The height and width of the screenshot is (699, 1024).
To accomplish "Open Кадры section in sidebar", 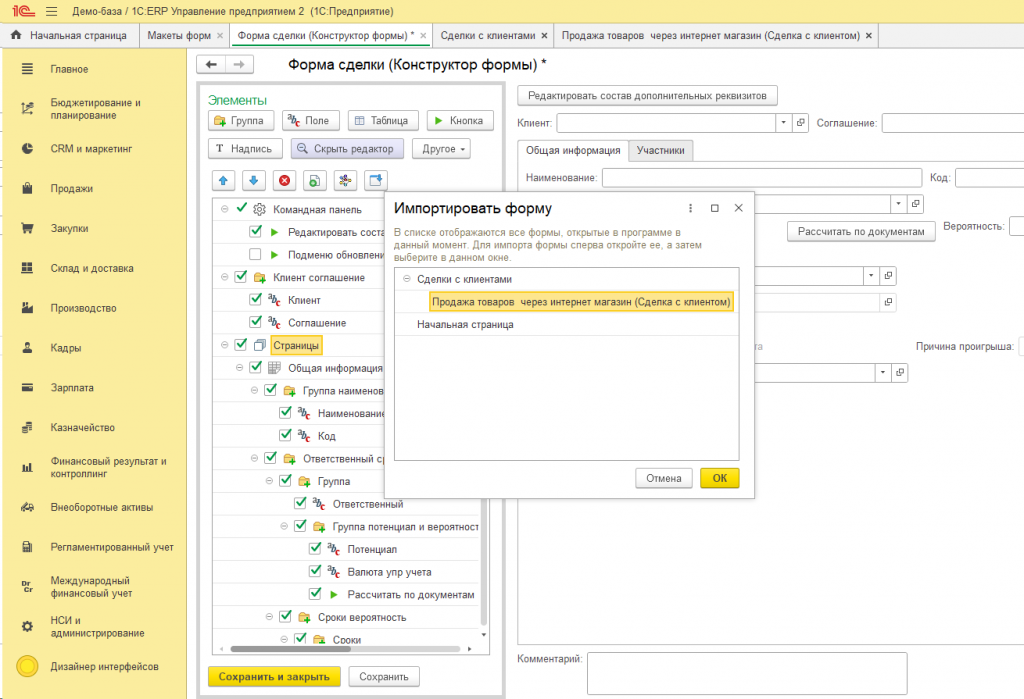I will point(65,348).
